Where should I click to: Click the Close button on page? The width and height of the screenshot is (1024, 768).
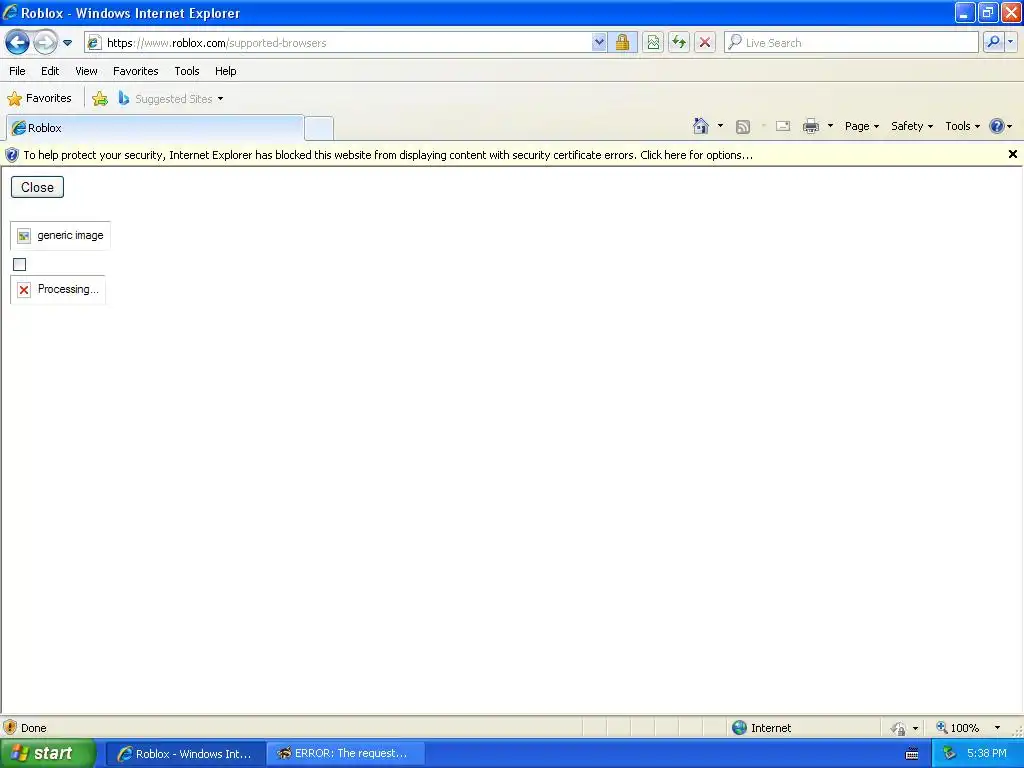point(37,187)
